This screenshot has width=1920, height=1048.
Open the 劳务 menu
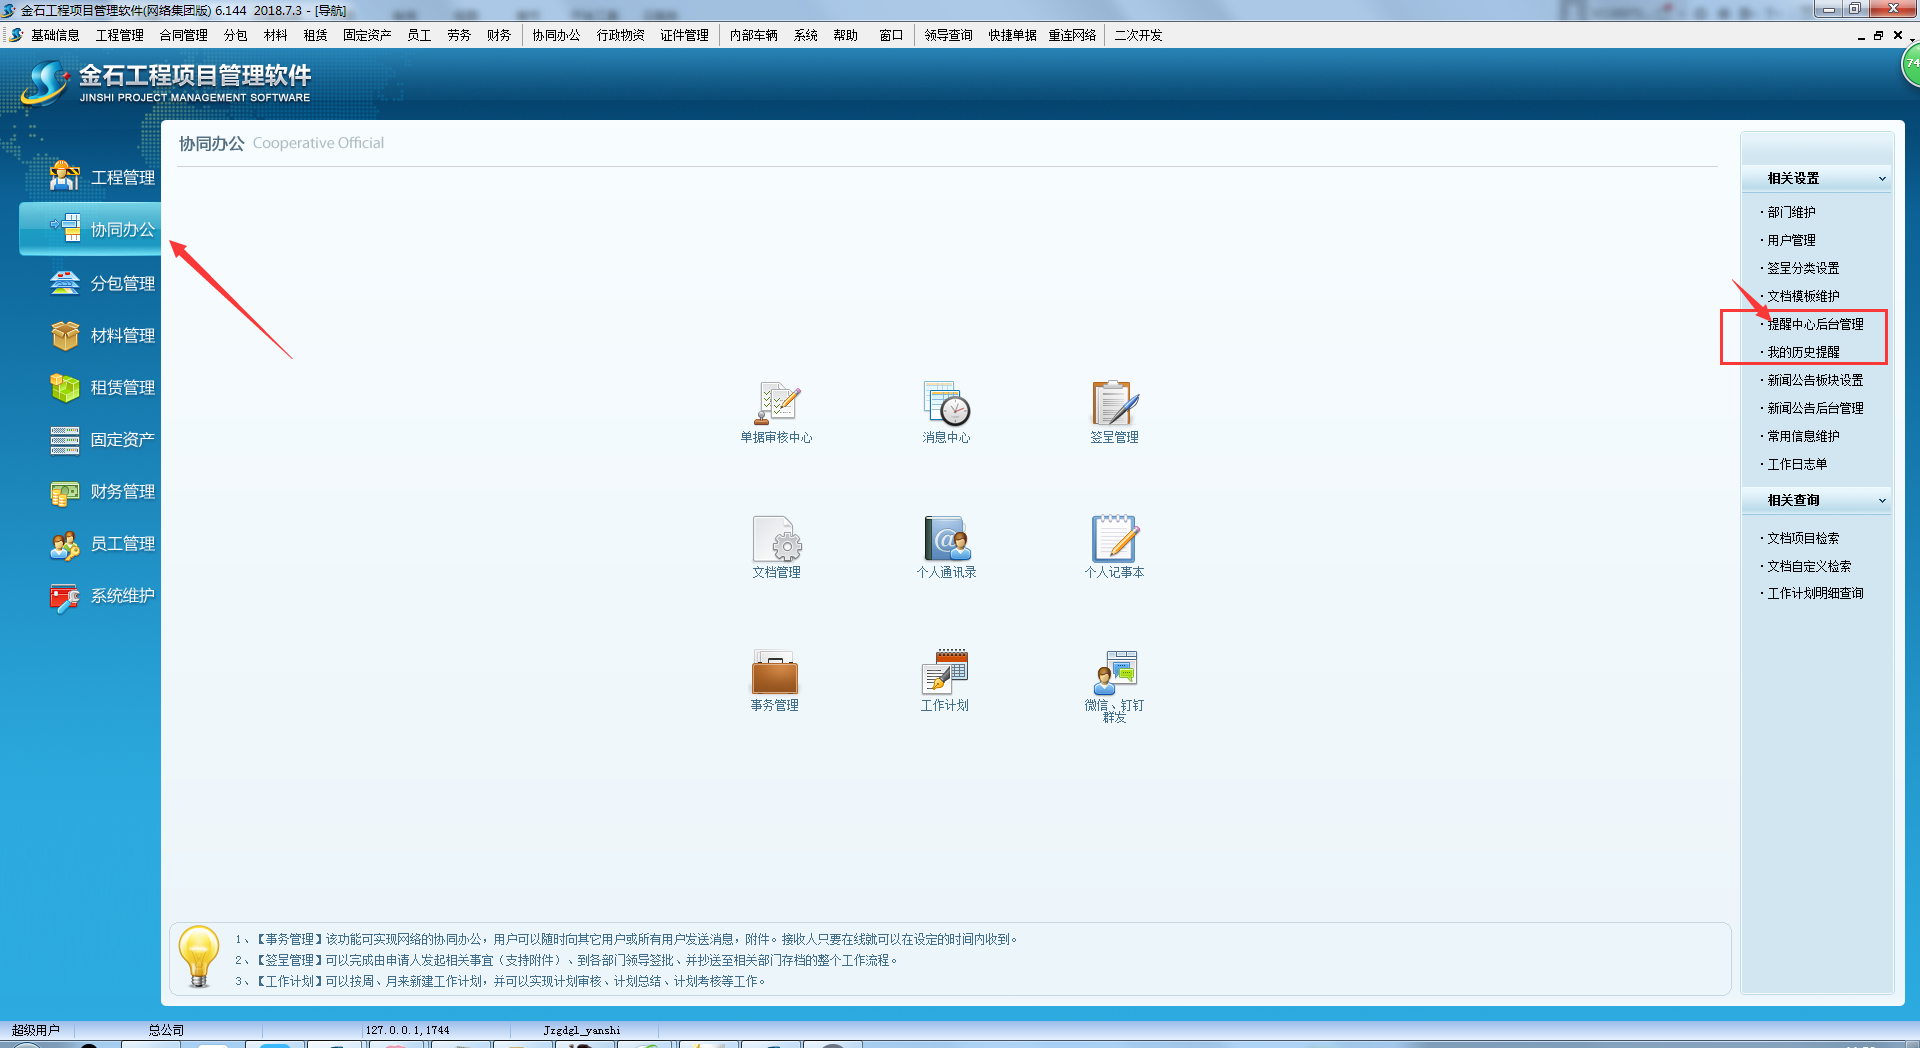pos(459,35)
